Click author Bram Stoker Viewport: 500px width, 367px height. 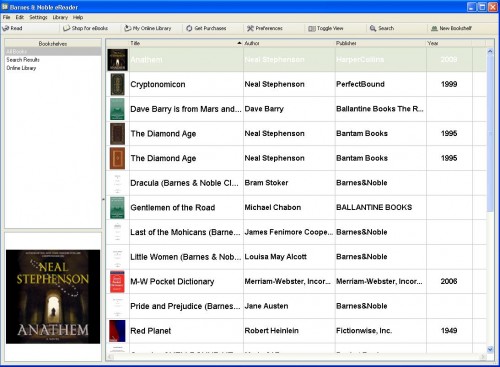point(266,183)
